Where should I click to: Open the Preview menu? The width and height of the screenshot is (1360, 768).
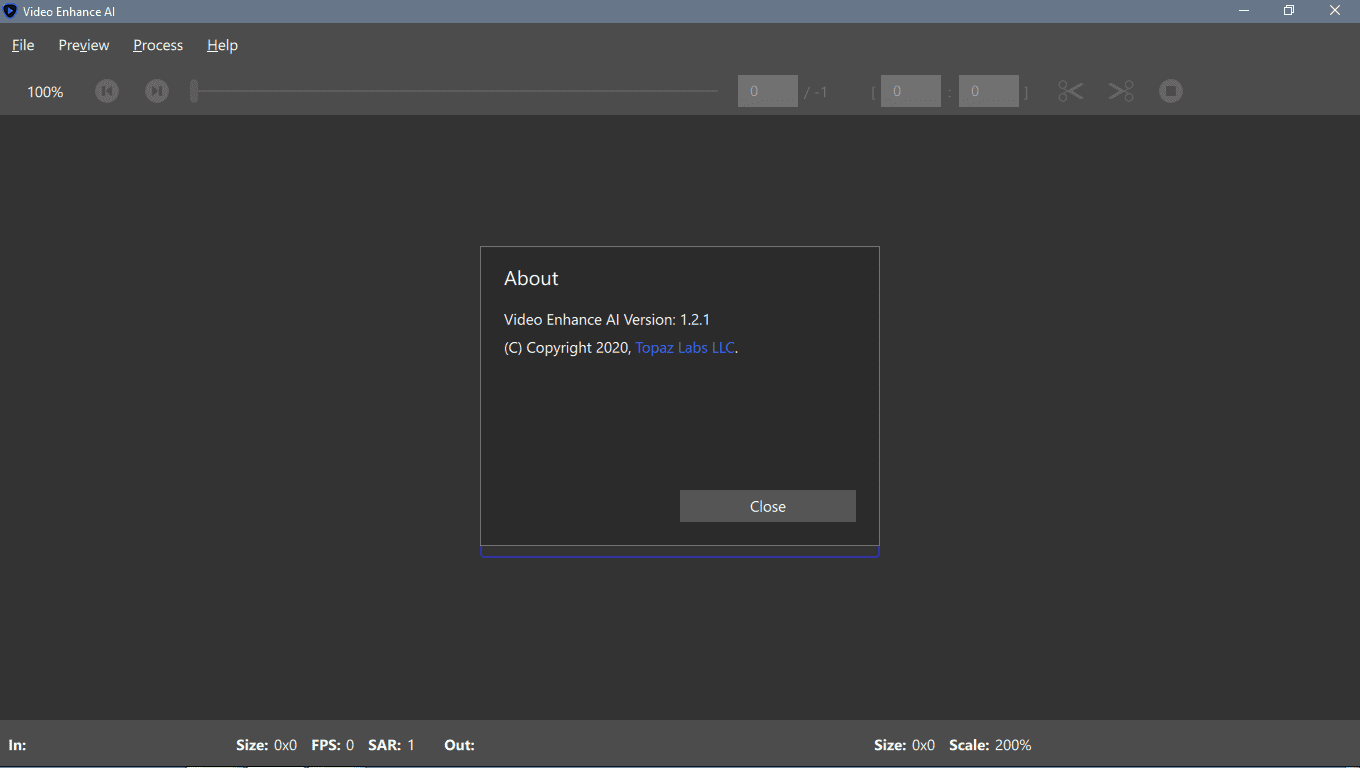(x=84, y=45)
